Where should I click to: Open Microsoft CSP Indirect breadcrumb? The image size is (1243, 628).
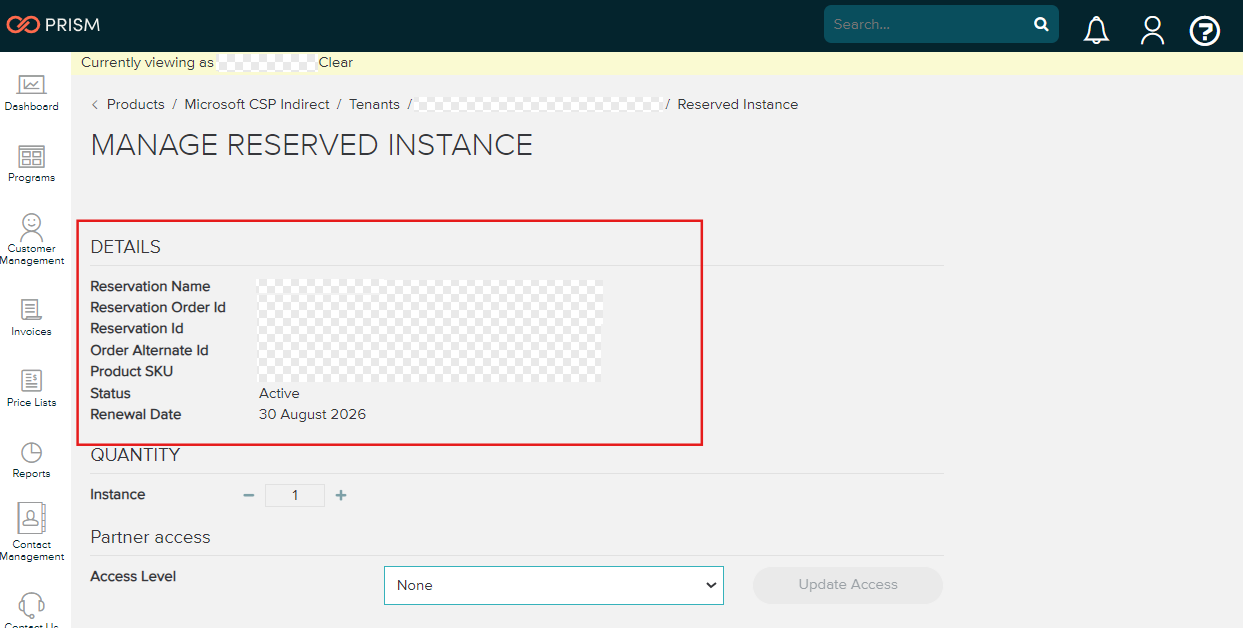[259, 104]
